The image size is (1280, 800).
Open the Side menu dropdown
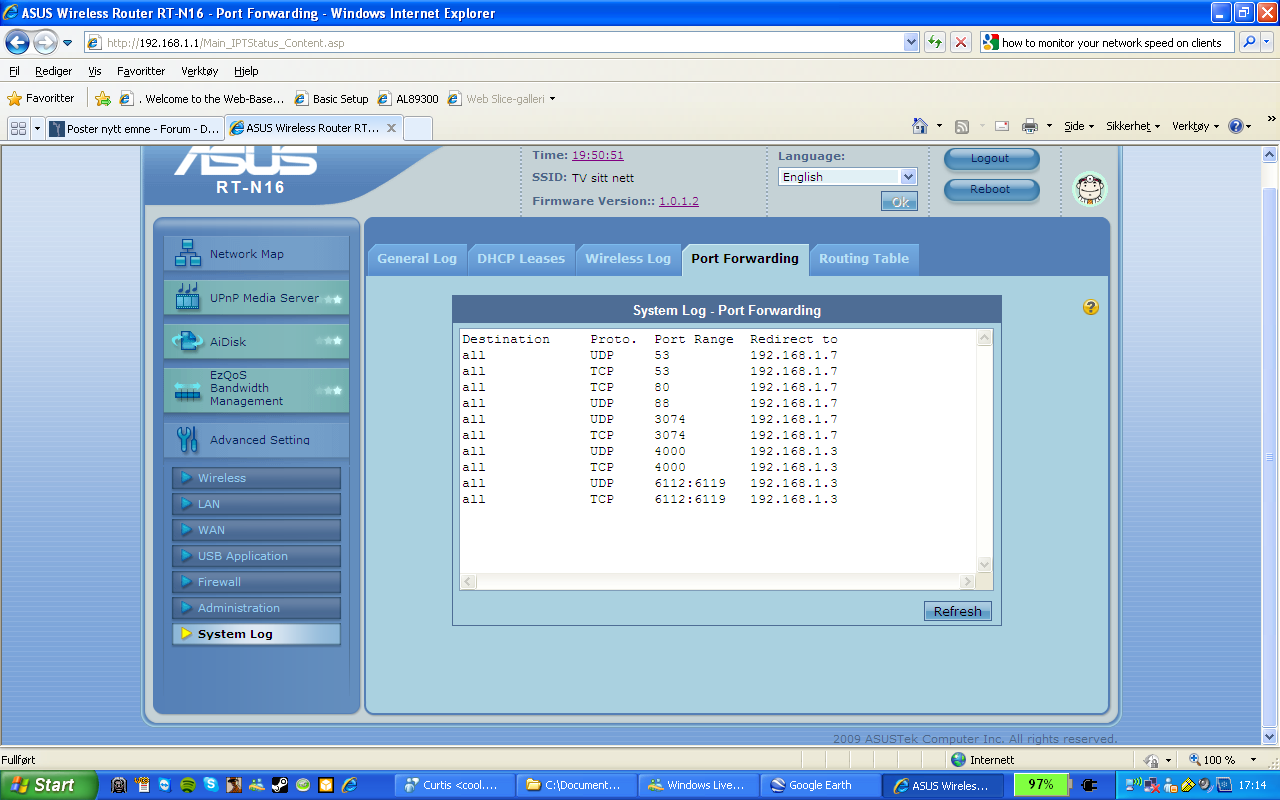[x=1077, y=126]
